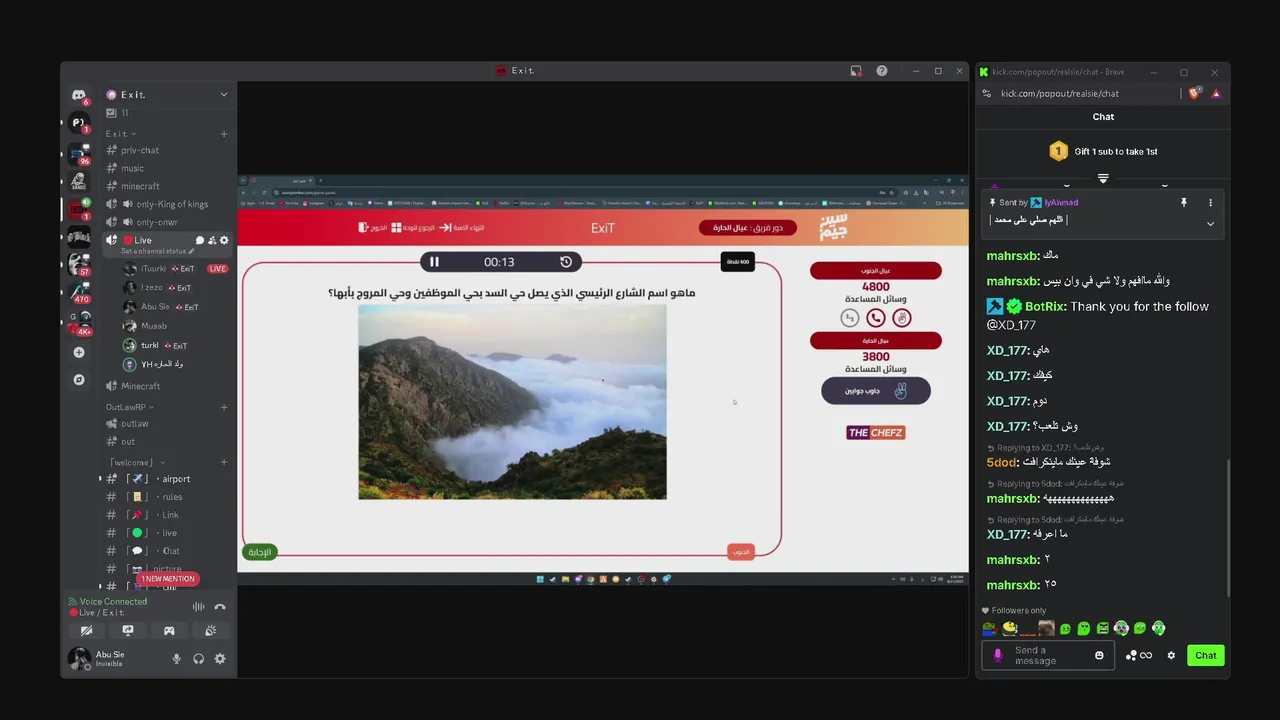This screenshot has width=1280, height=720.
Task: Click the call-a-friend help icon
Action: (x=876, y=318)
